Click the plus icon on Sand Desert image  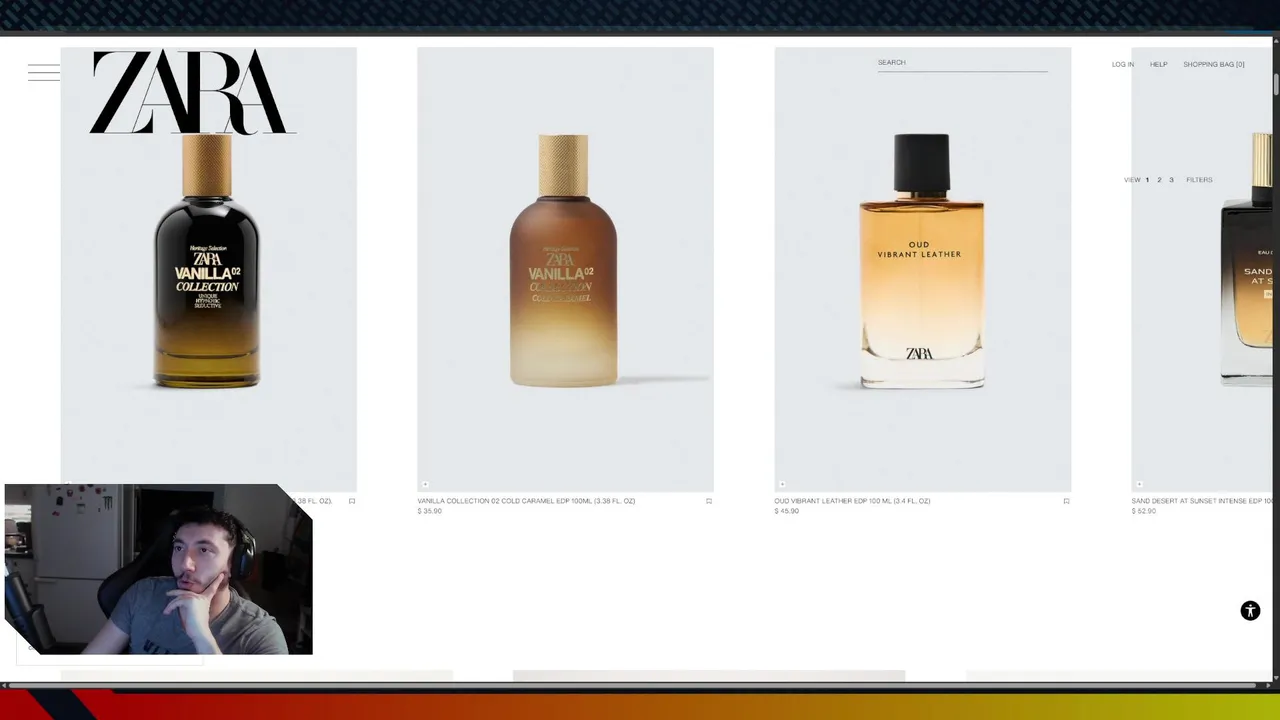pos(1139,484)
